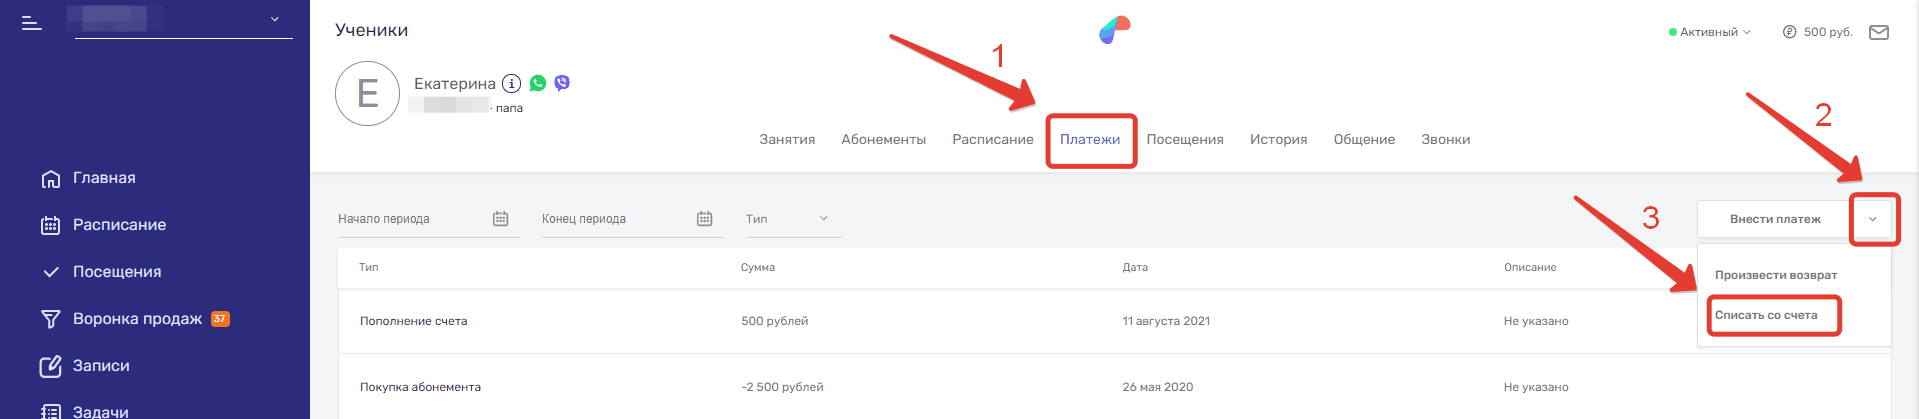This screenshot has width=1919, height=419.
Task: Open the info icon next to Екатерина
Action: [511, 83]
